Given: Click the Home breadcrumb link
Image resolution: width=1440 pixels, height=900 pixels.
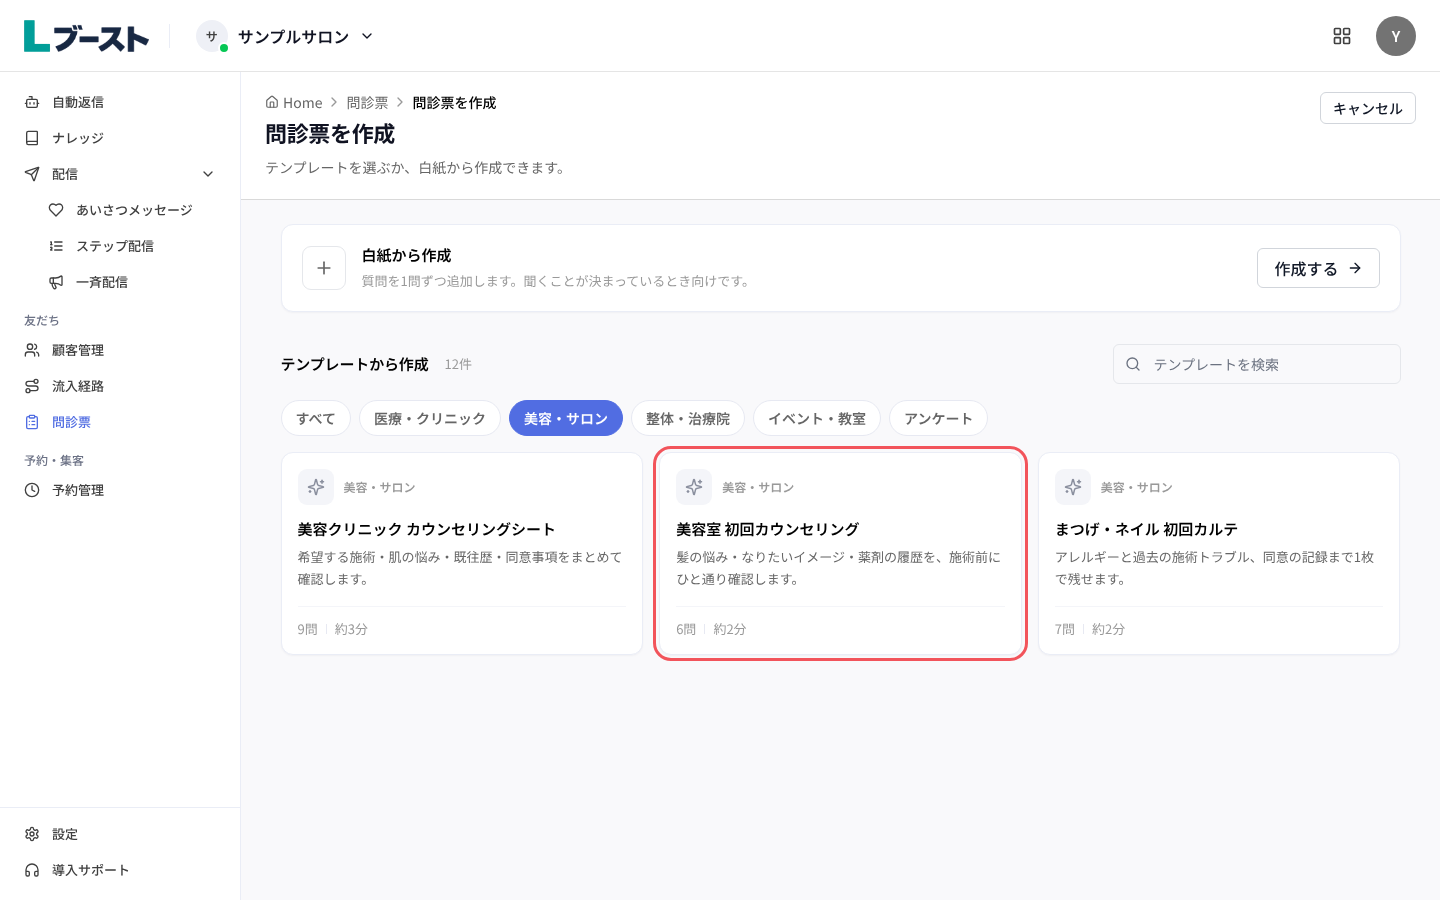Looking at the screenshot, I should [294, 102].
